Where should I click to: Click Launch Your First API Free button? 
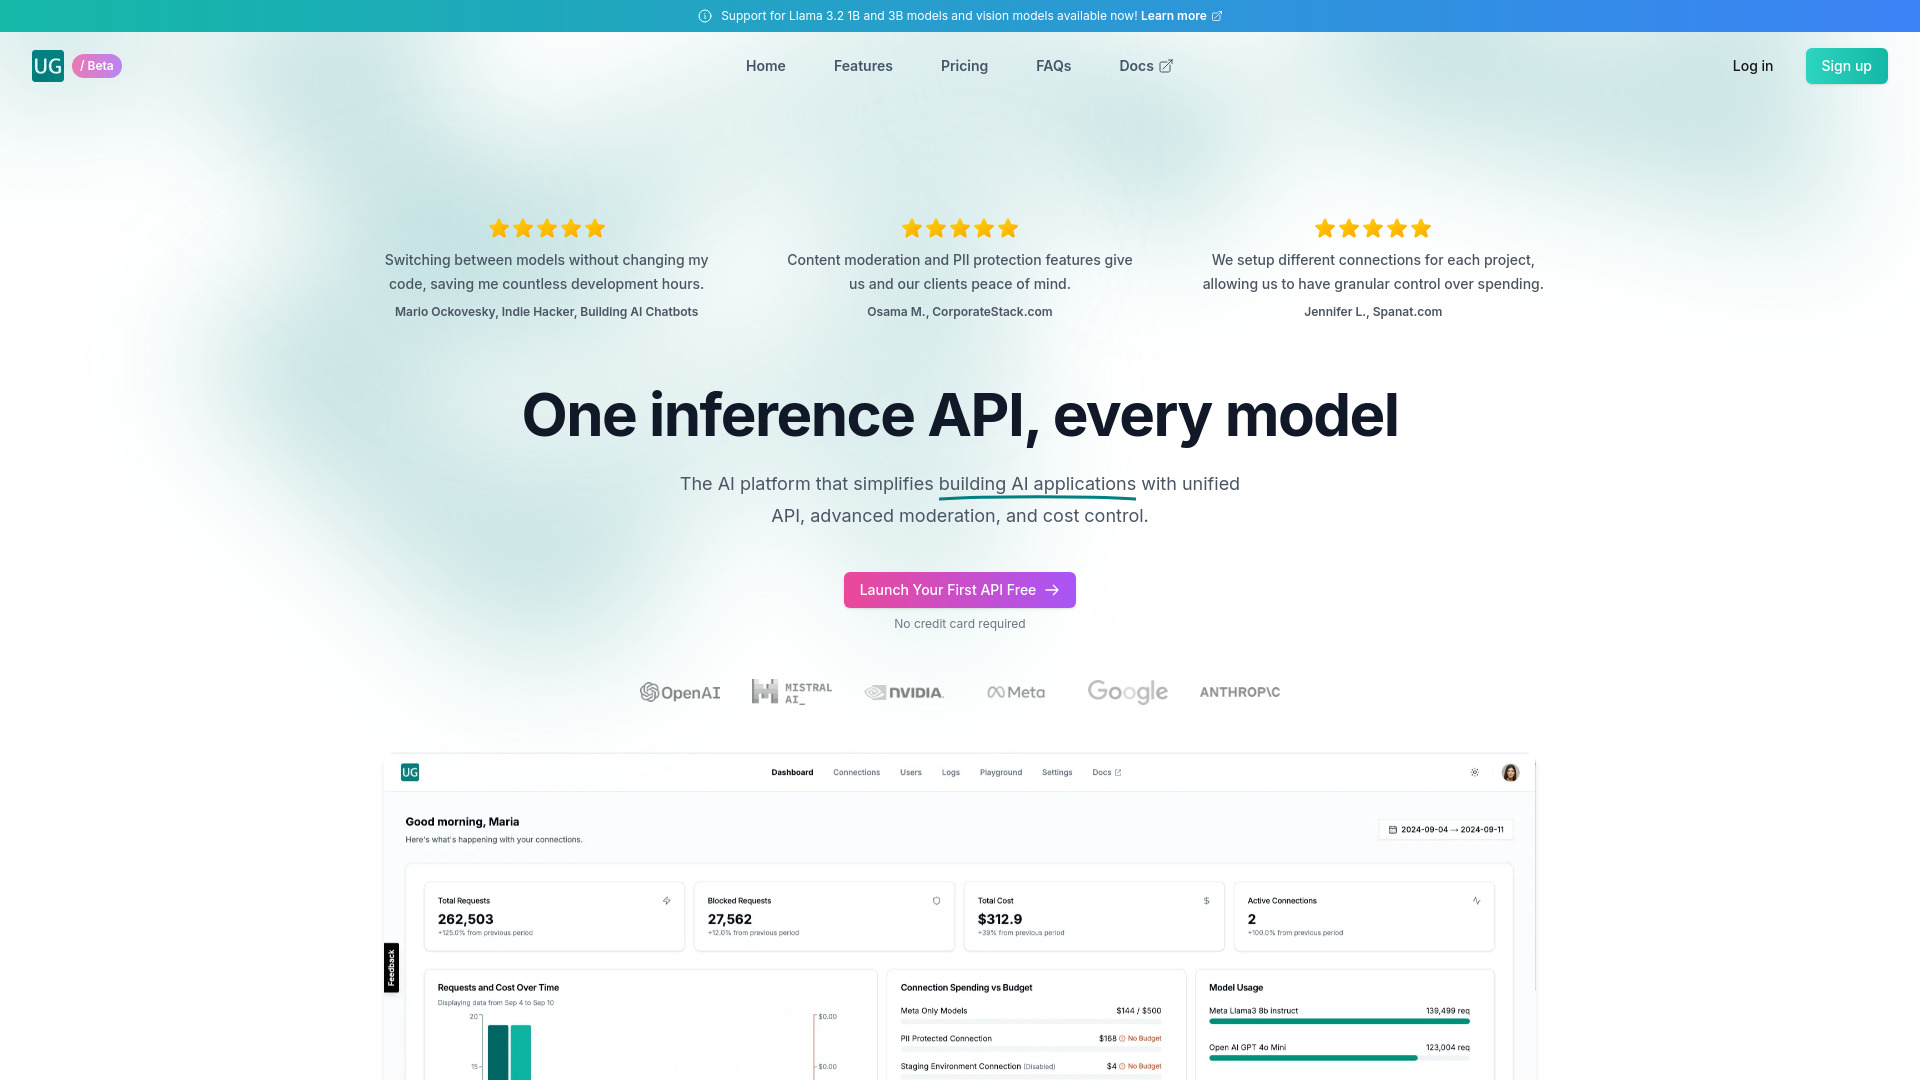(x=960, y=589)
